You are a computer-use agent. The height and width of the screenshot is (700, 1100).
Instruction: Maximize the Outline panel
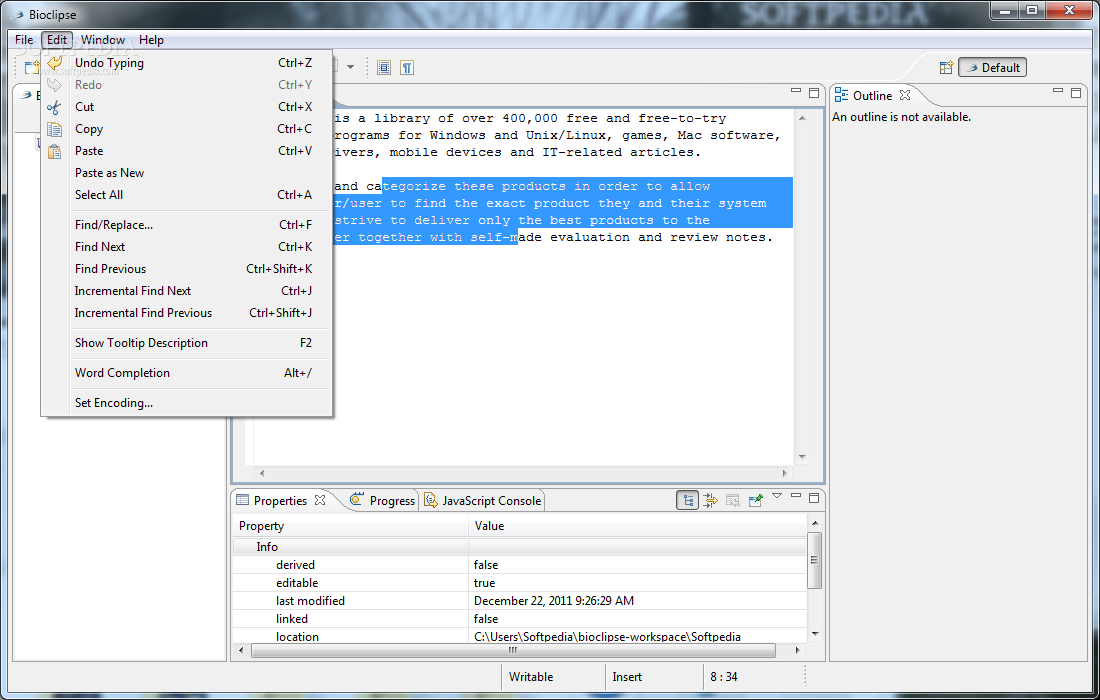point(1076,93)
